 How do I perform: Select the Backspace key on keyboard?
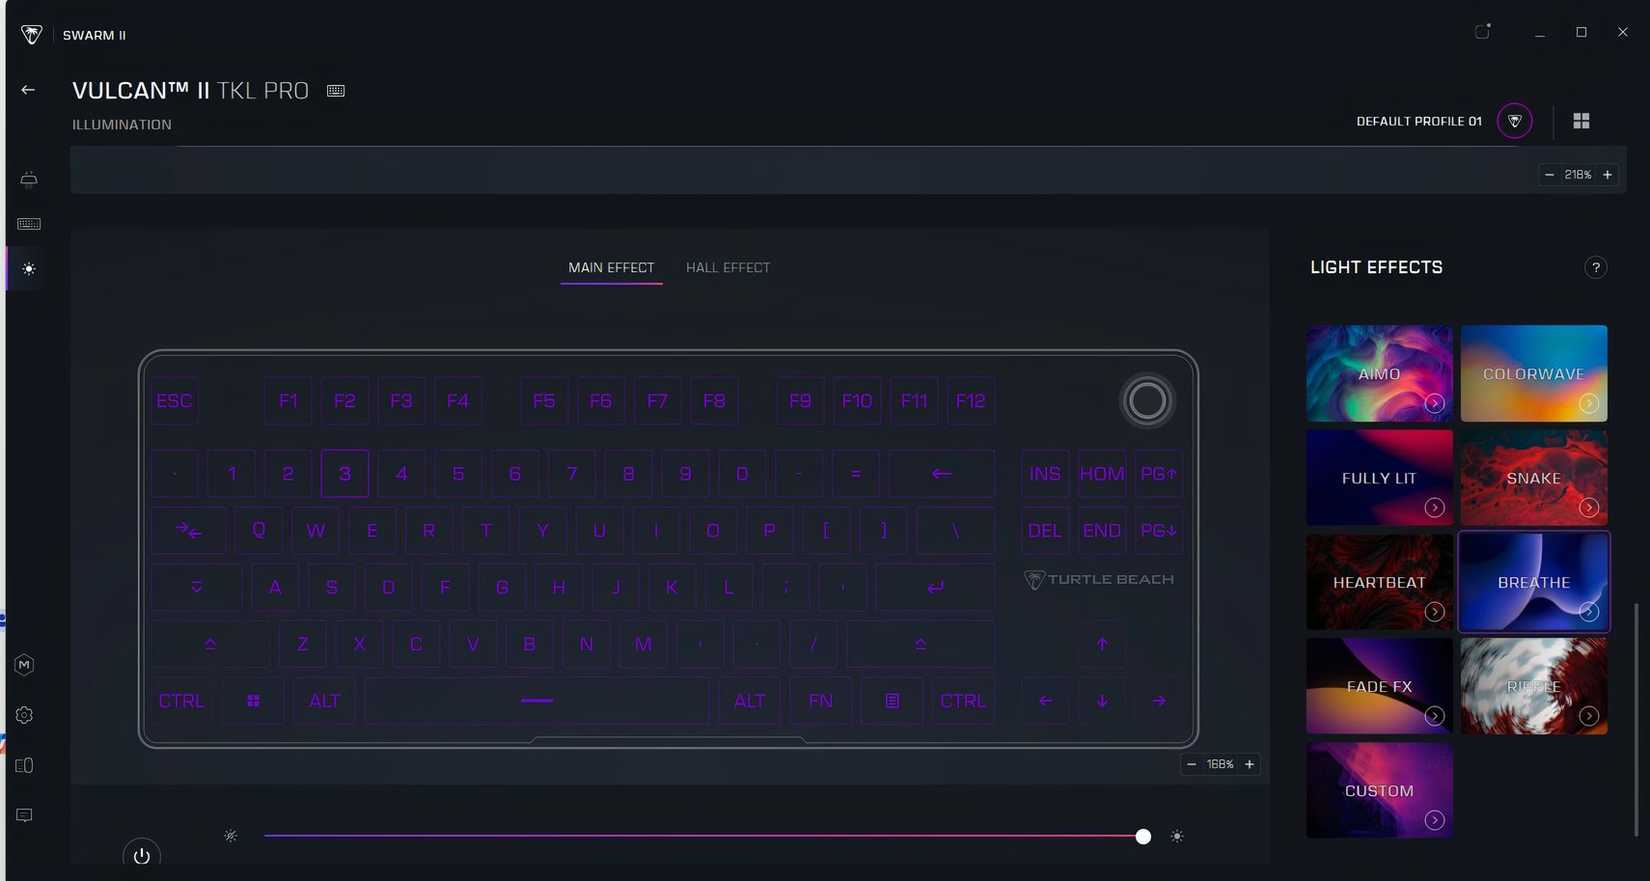941,474
